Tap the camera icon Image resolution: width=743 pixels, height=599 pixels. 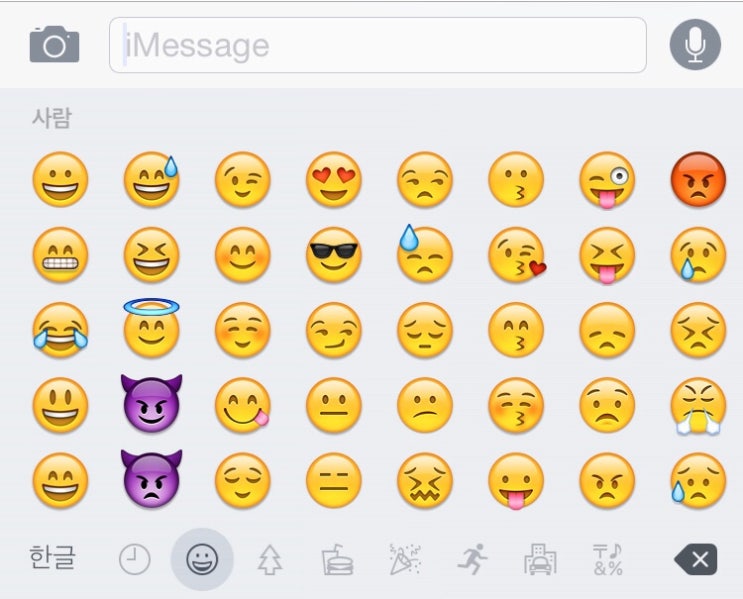click(54, 45)
